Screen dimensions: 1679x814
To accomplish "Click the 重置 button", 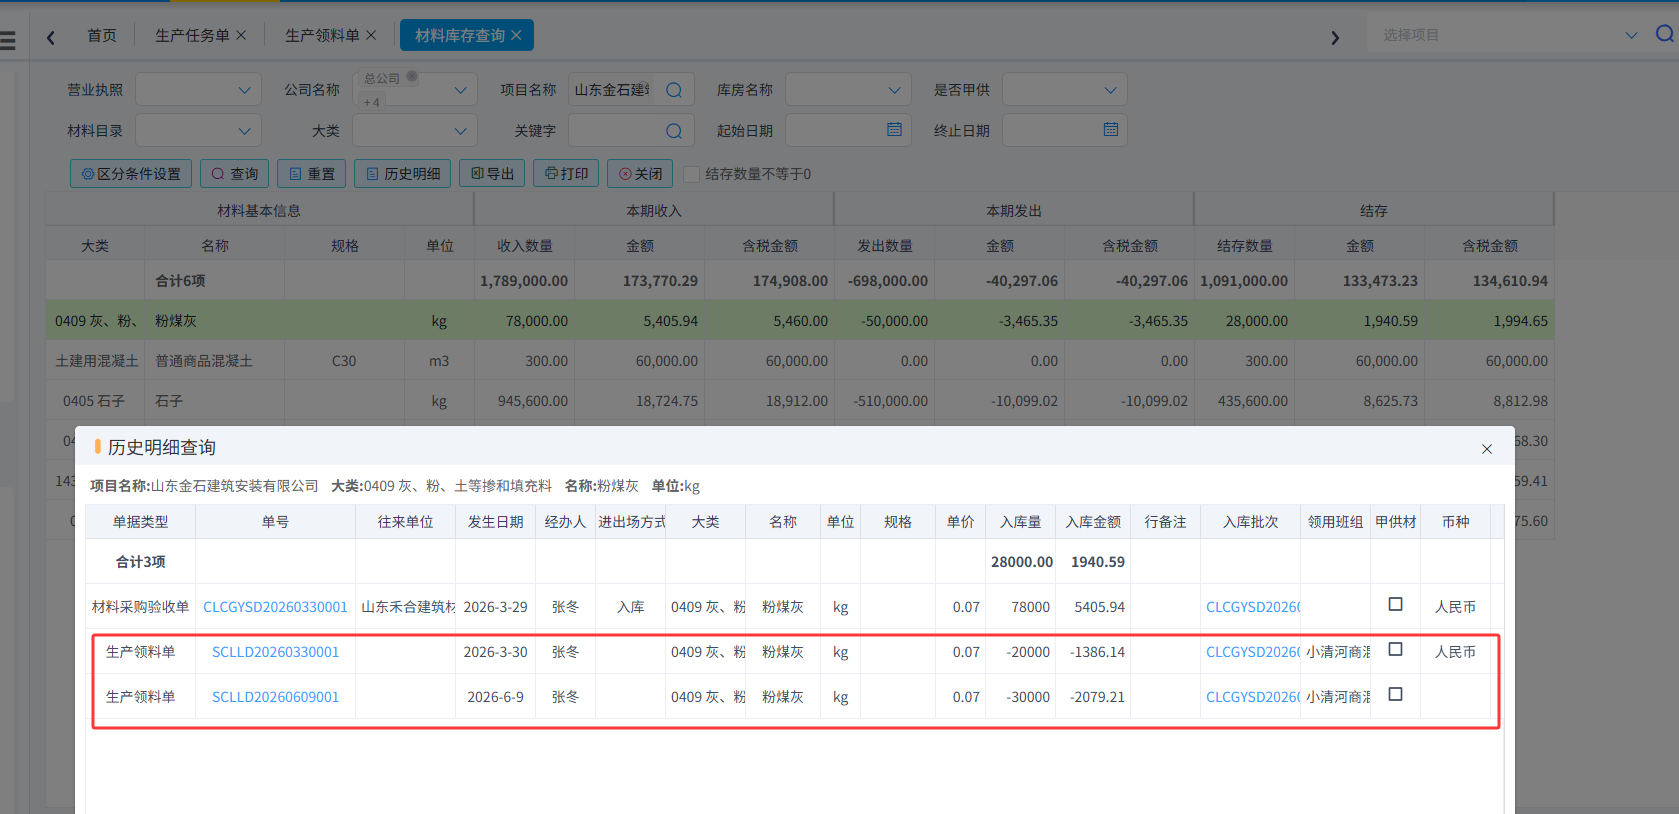I will click(x=312, y=174).
